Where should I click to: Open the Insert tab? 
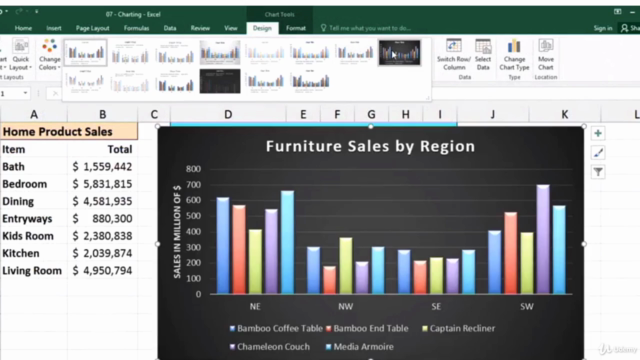click(54, 28)
